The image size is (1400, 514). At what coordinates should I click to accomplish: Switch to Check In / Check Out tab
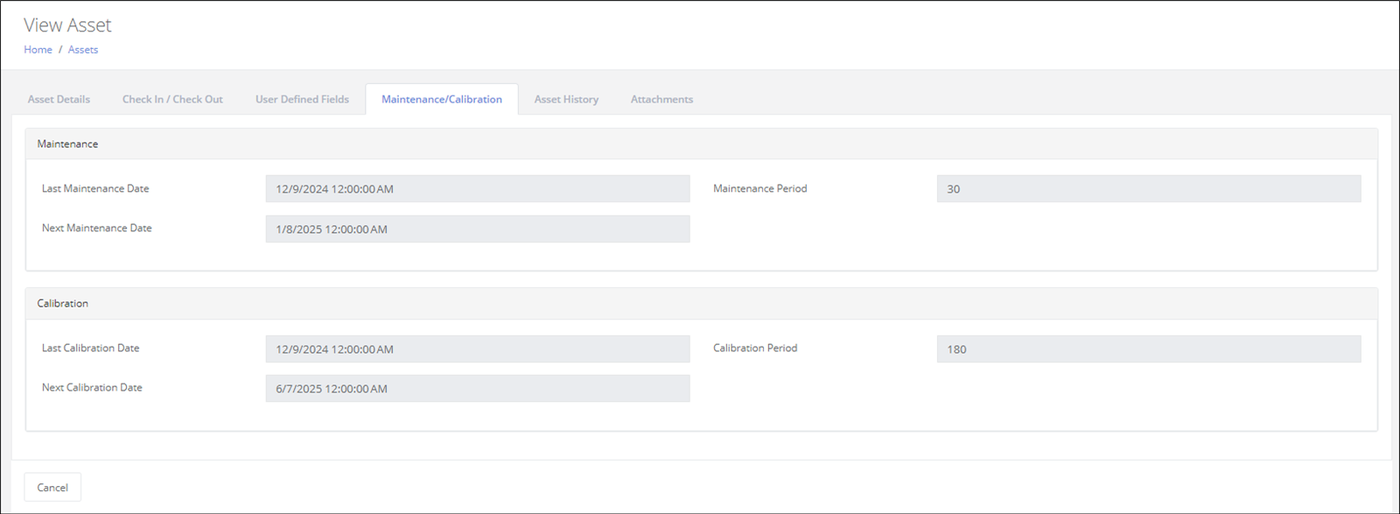tap(173, 99)
